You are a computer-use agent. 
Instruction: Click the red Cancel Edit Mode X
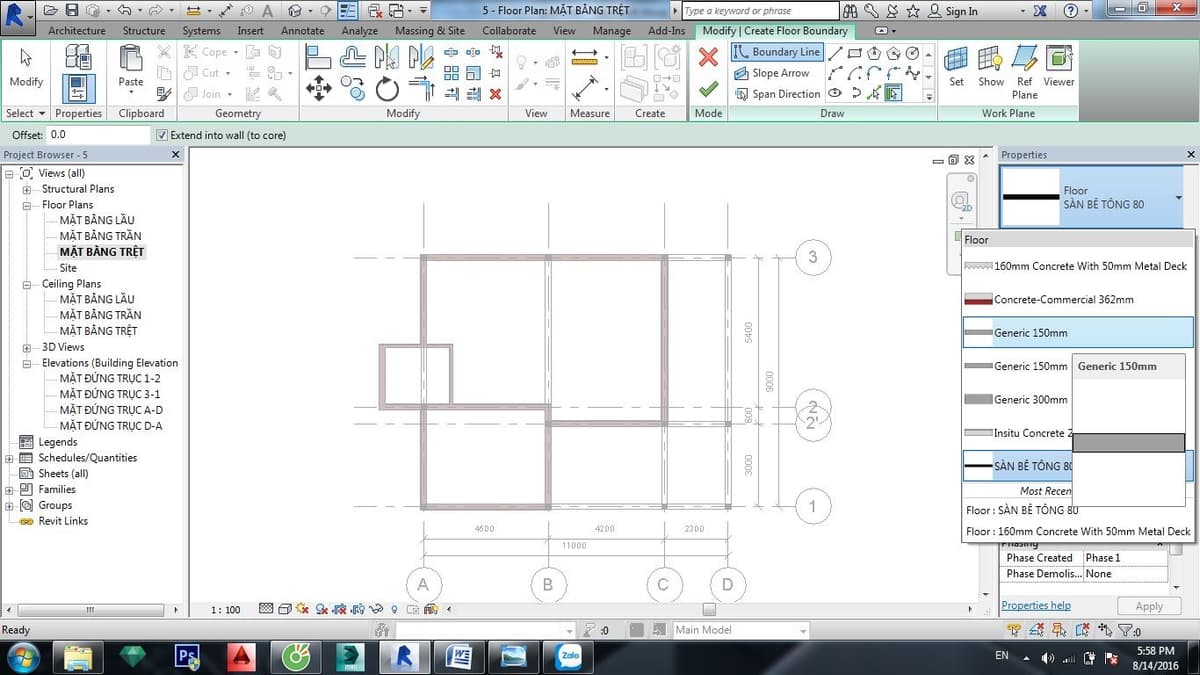(708, 59)
